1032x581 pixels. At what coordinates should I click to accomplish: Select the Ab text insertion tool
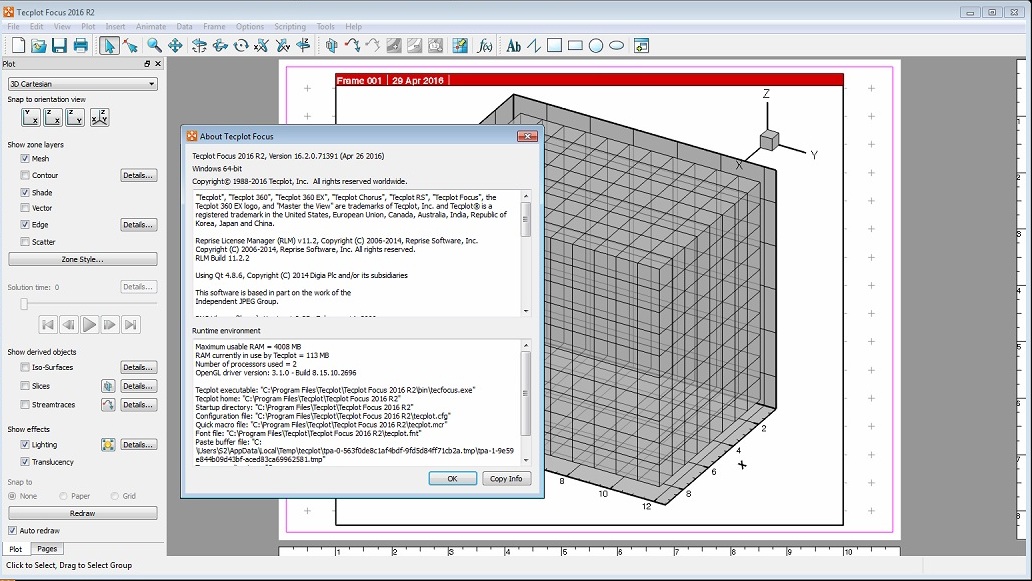[513, 45]
